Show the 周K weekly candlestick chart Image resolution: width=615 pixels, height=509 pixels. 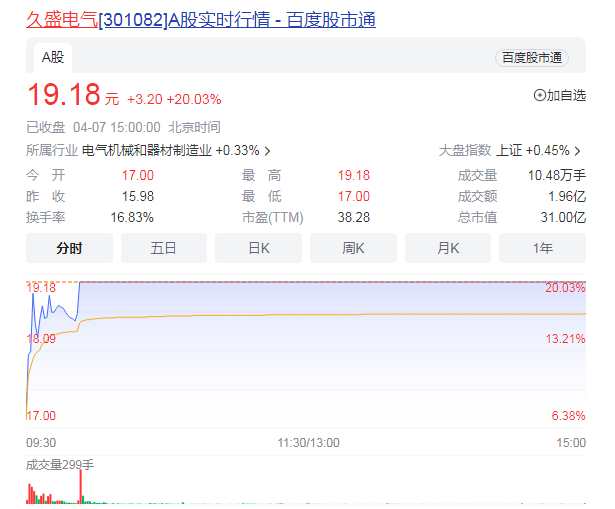point(353,248)
